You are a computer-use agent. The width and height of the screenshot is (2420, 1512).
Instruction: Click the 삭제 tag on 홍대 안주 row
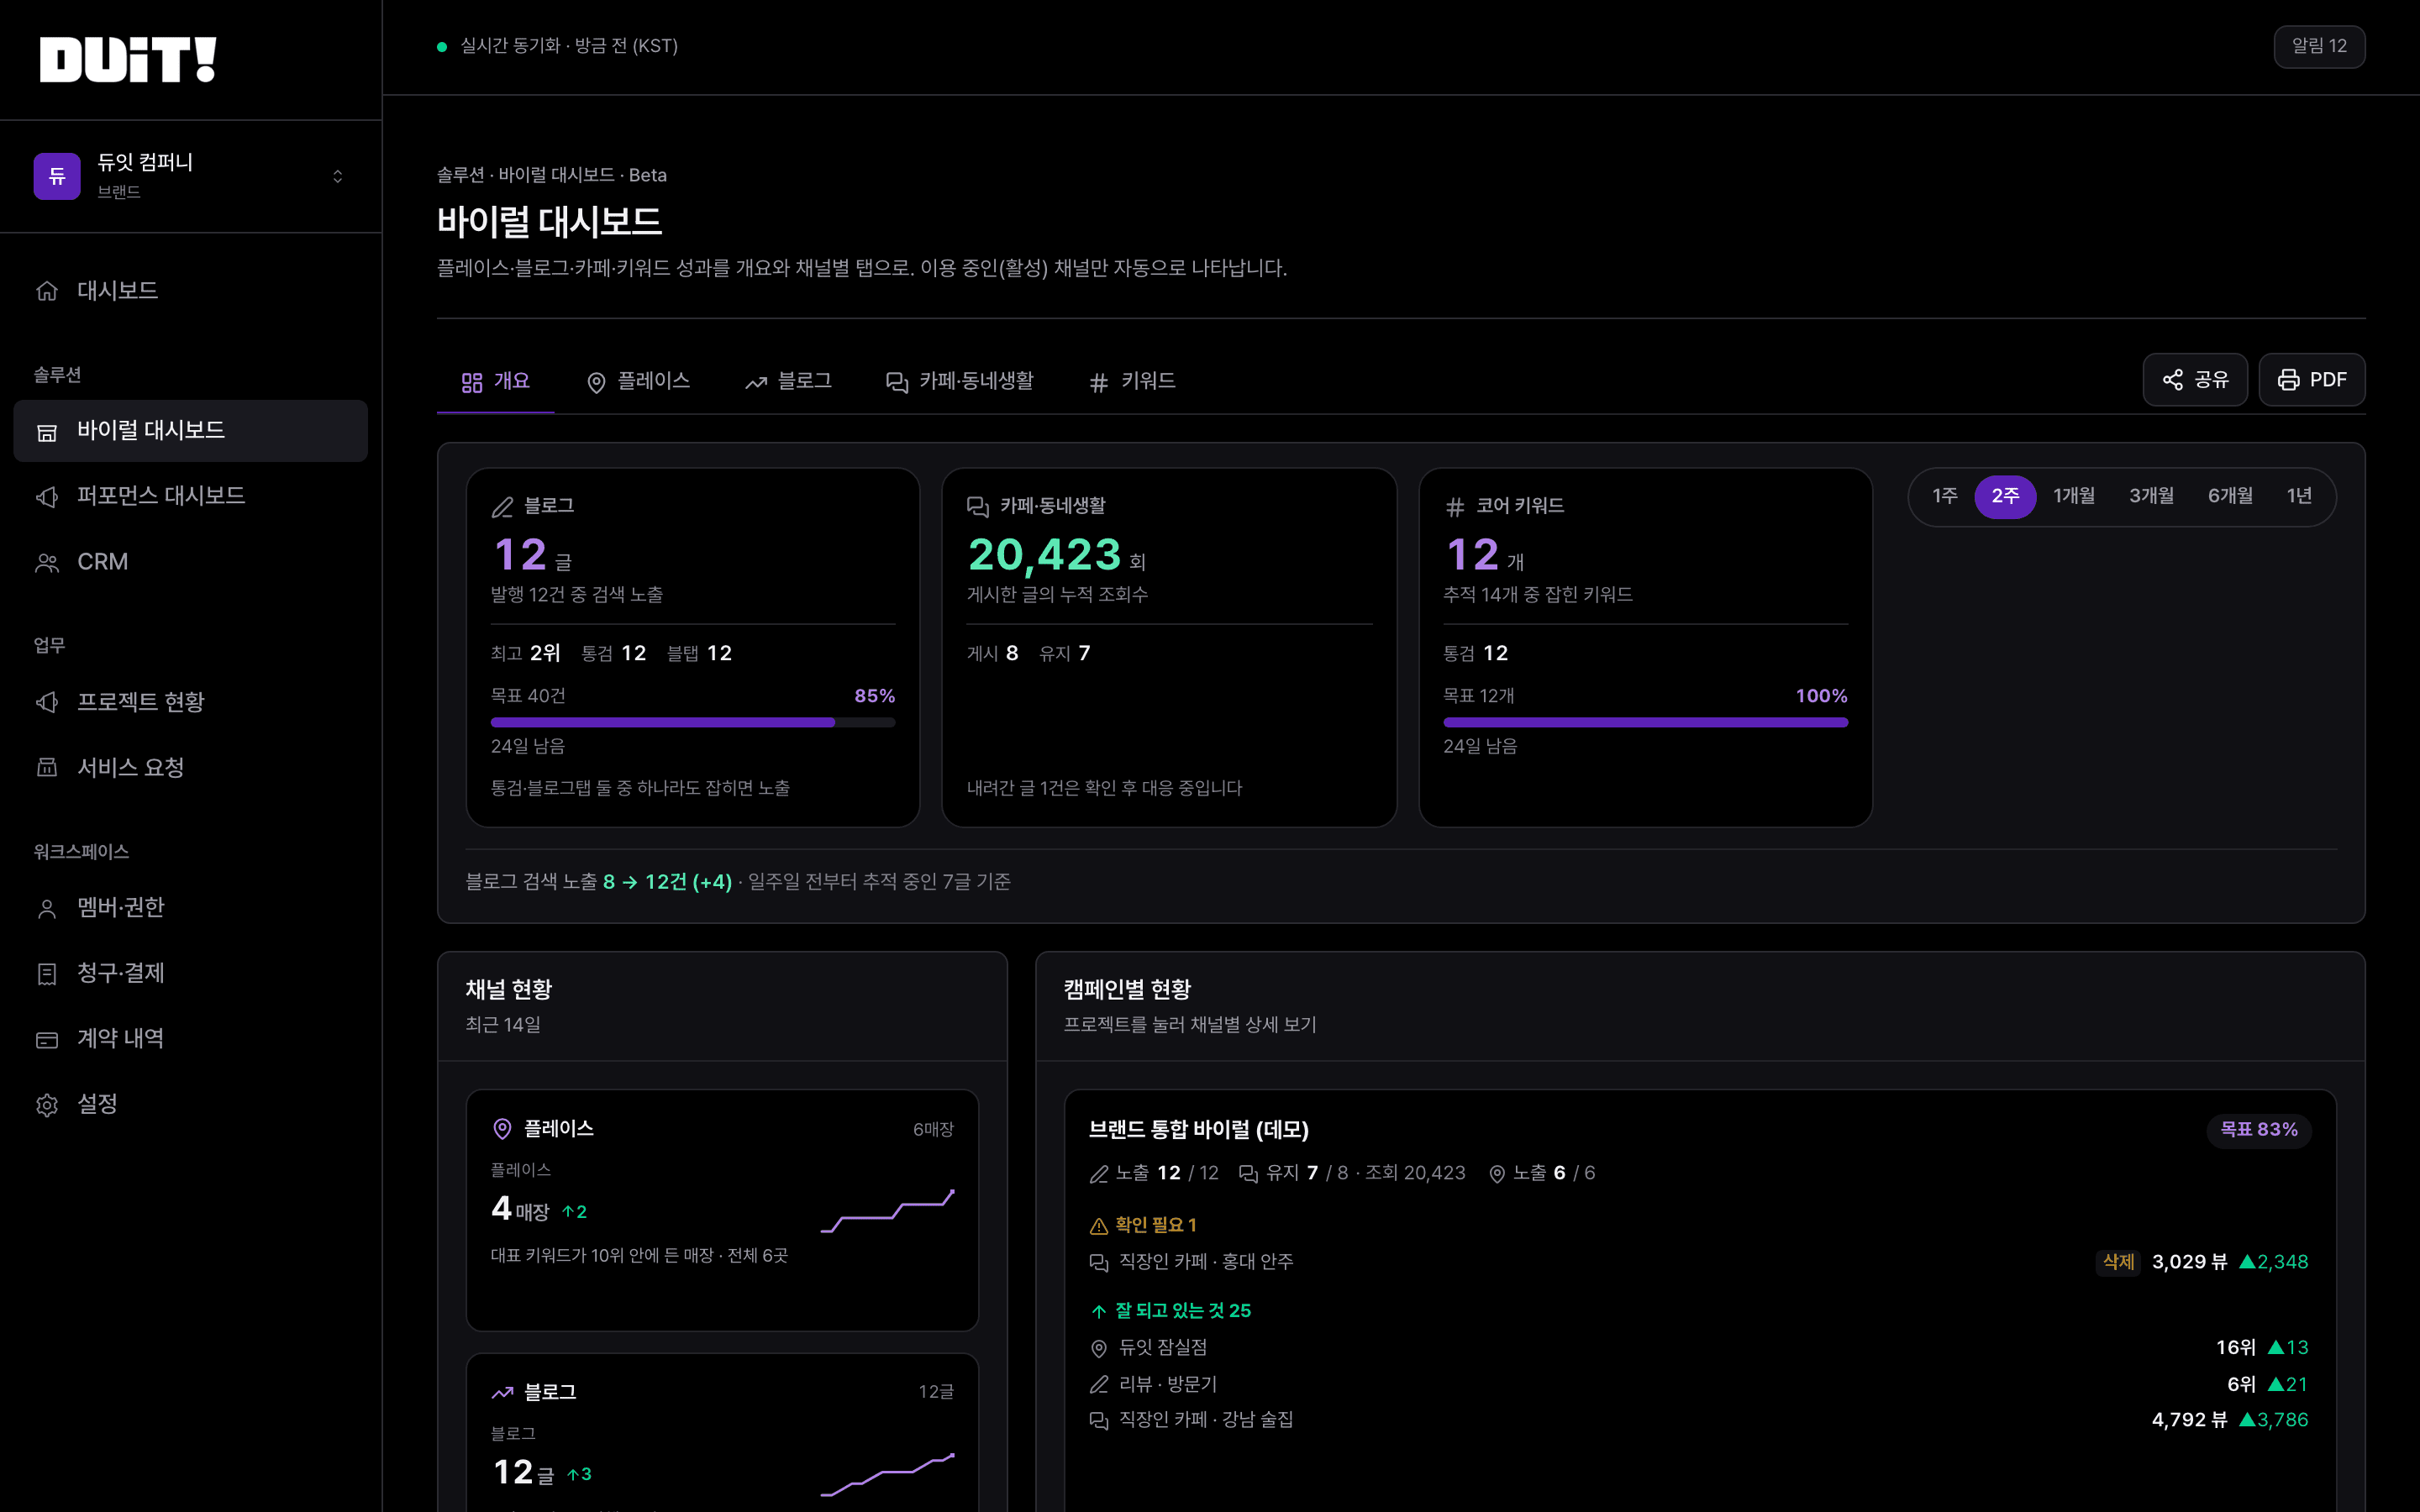(x=2118, y=1262)
